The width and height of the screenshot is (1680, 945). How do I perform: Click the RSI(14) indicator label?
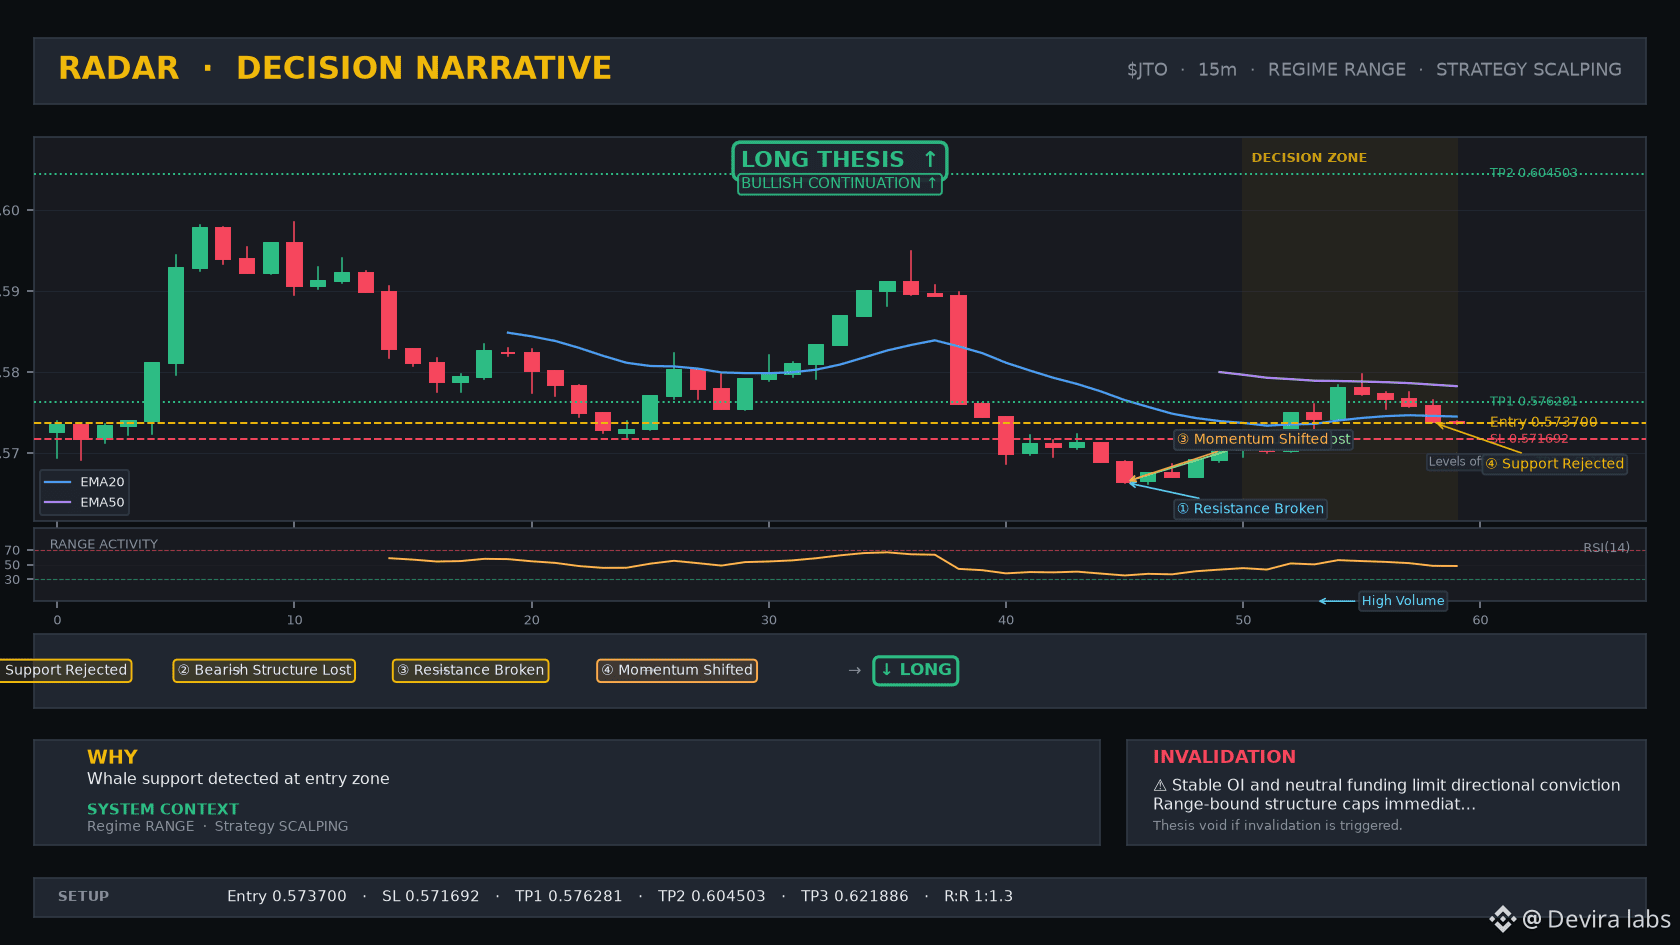coord(1606,548)
